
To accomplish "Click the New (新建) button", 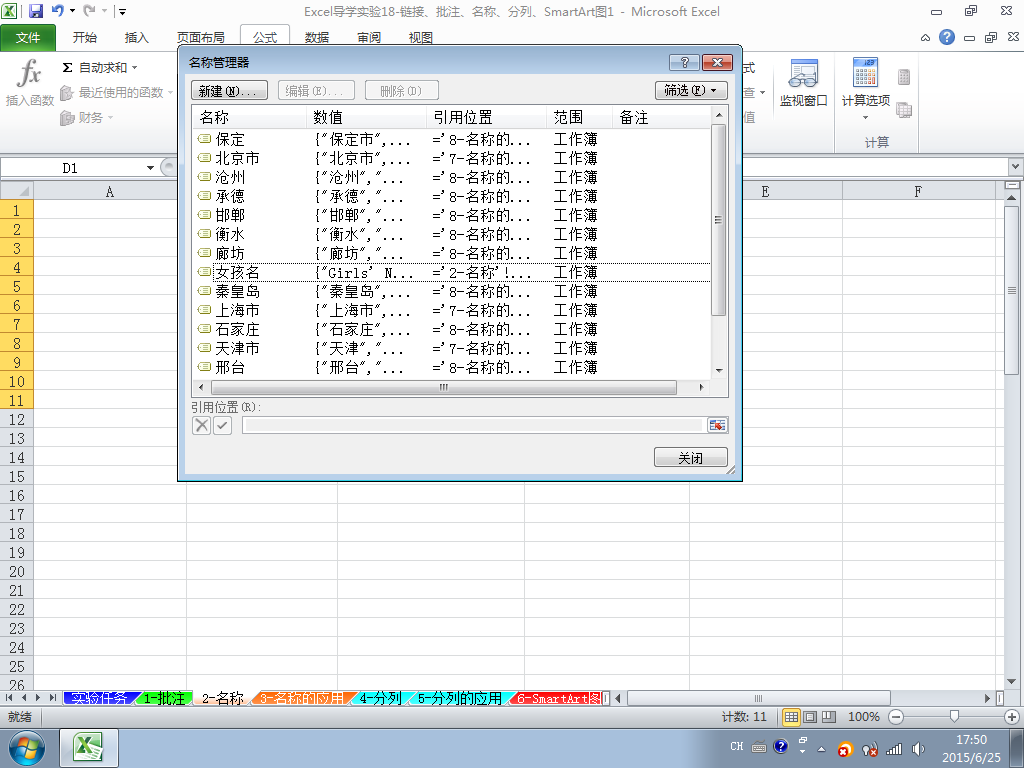I will (229, 90).
